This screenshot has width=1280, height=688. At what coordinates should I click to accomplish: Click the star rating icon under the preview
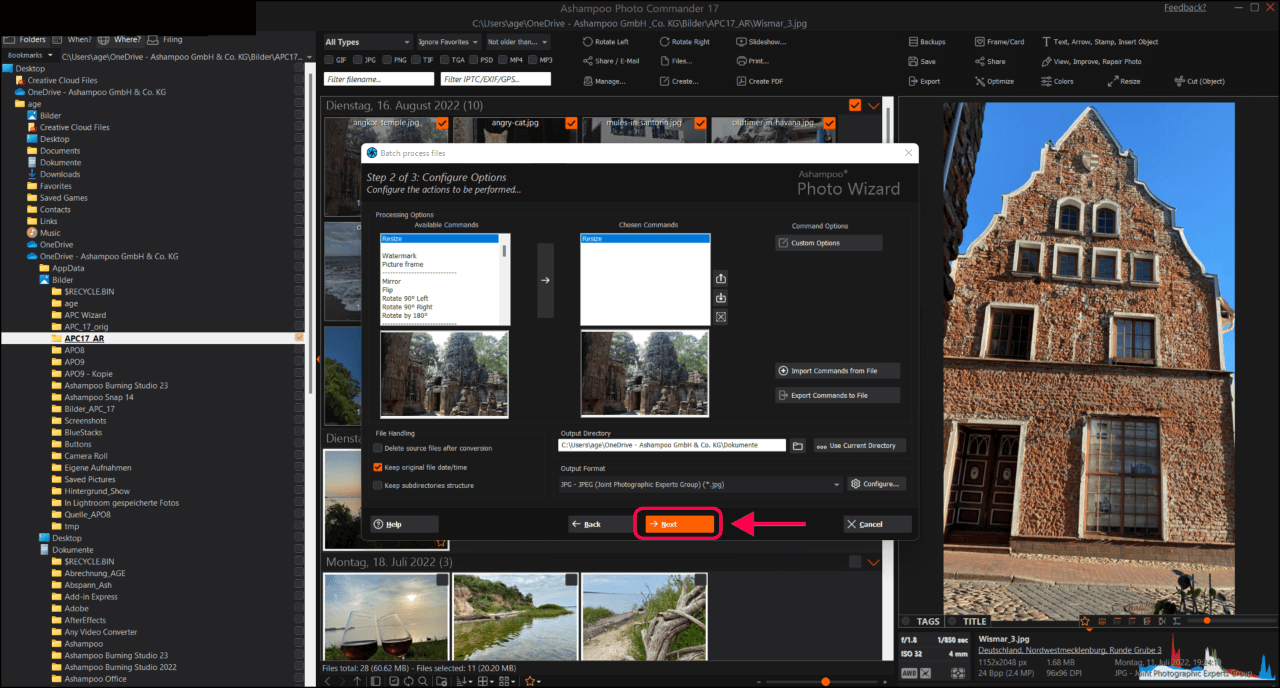[x=1085, y=621]
